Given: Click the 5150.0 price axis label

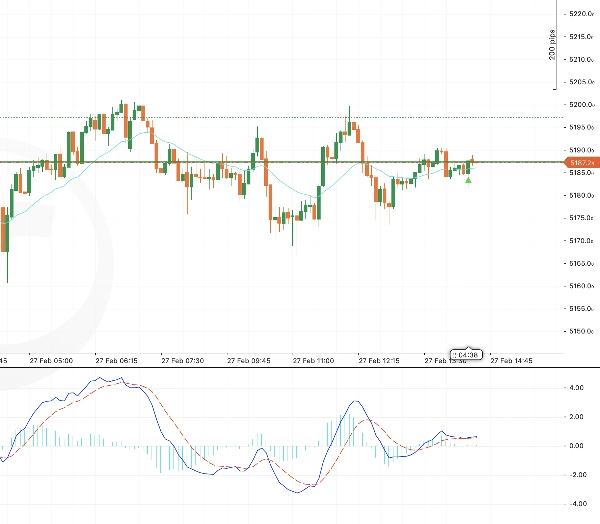Looking at the screenshot, I should (x=582, y=331).
